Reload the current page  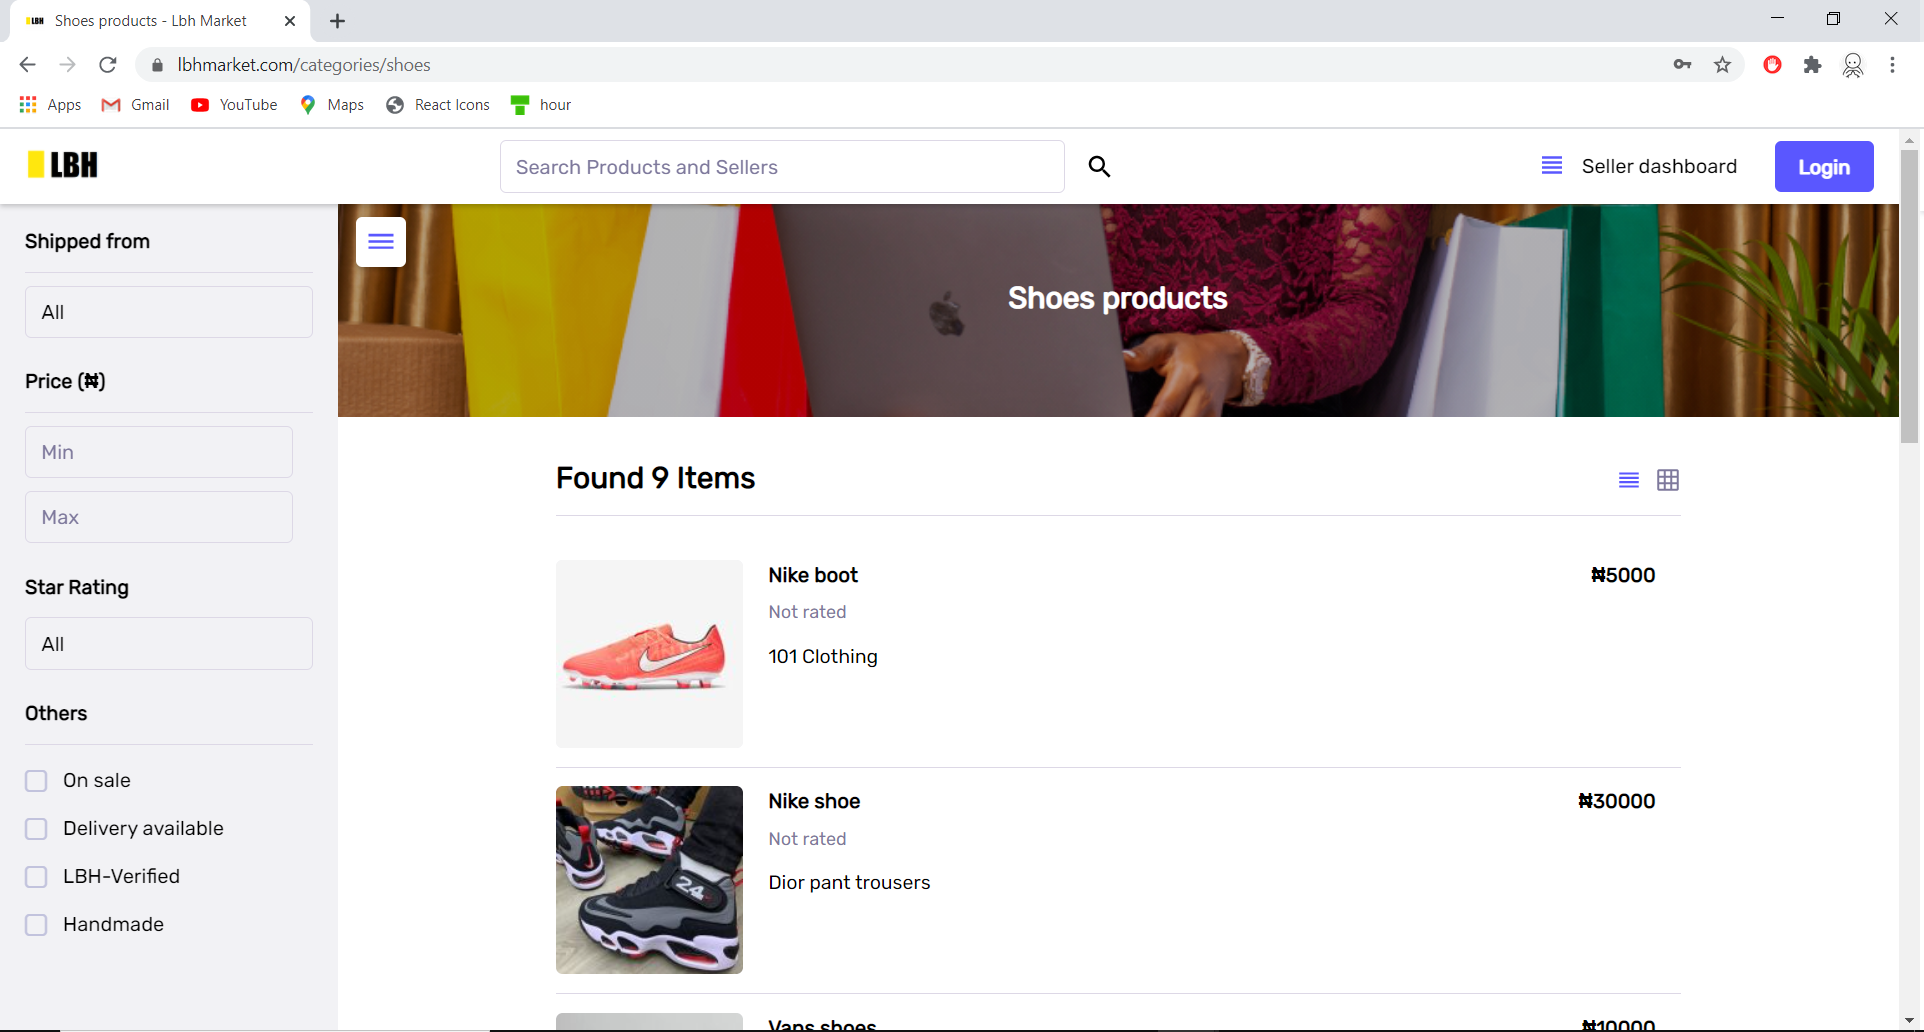tap(108, 65)
